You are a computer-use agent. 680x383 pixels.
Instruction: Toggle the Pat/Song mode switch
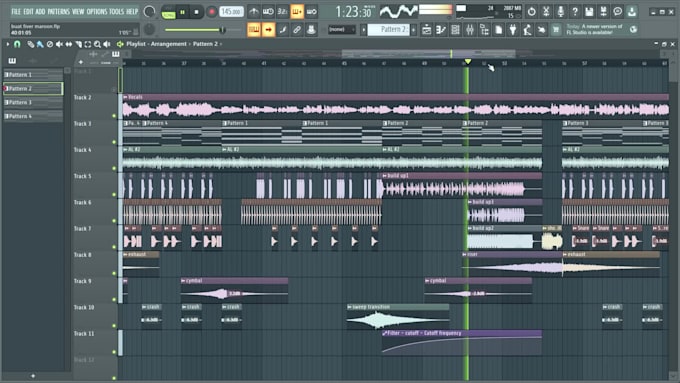pyautogui.click(x=168, y=12)
